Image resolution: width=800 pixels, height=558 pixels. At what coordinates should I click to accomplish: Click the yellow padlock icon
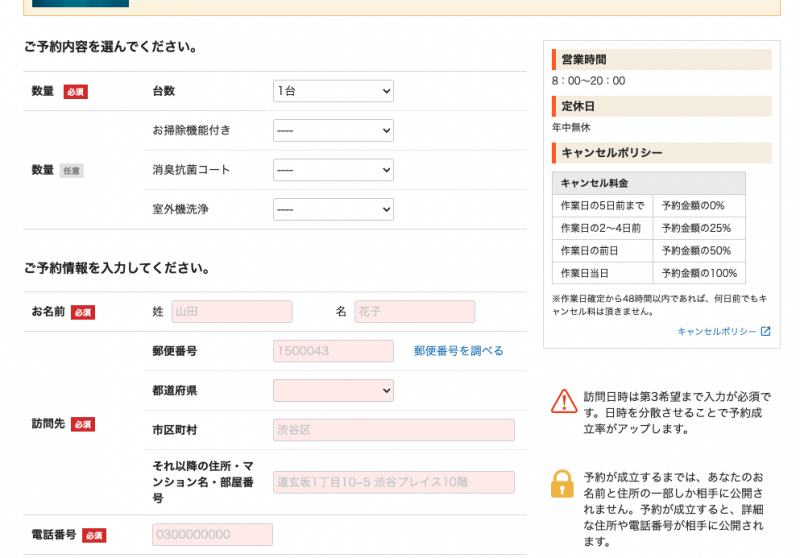click(563, 483)
